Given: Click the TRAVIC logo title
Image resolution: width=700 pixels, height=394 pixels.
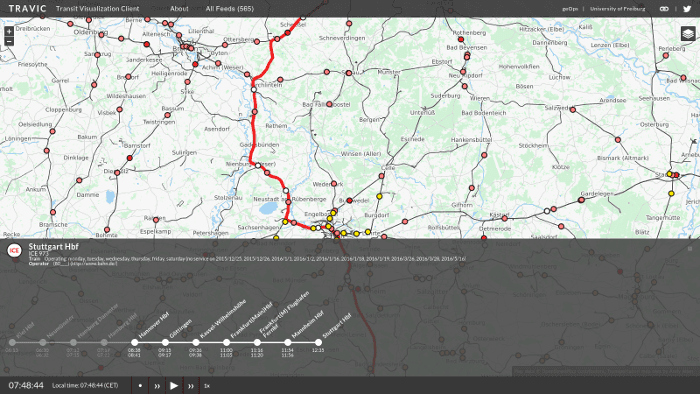Looking at the screenshot, I should click(x=27, y=8).
